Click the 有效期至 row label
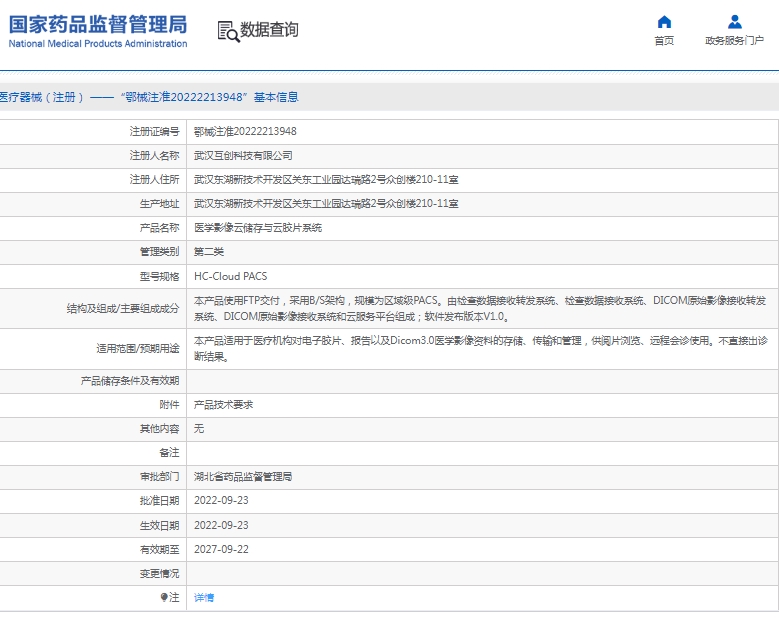779x618 pixels. point(159,549)
